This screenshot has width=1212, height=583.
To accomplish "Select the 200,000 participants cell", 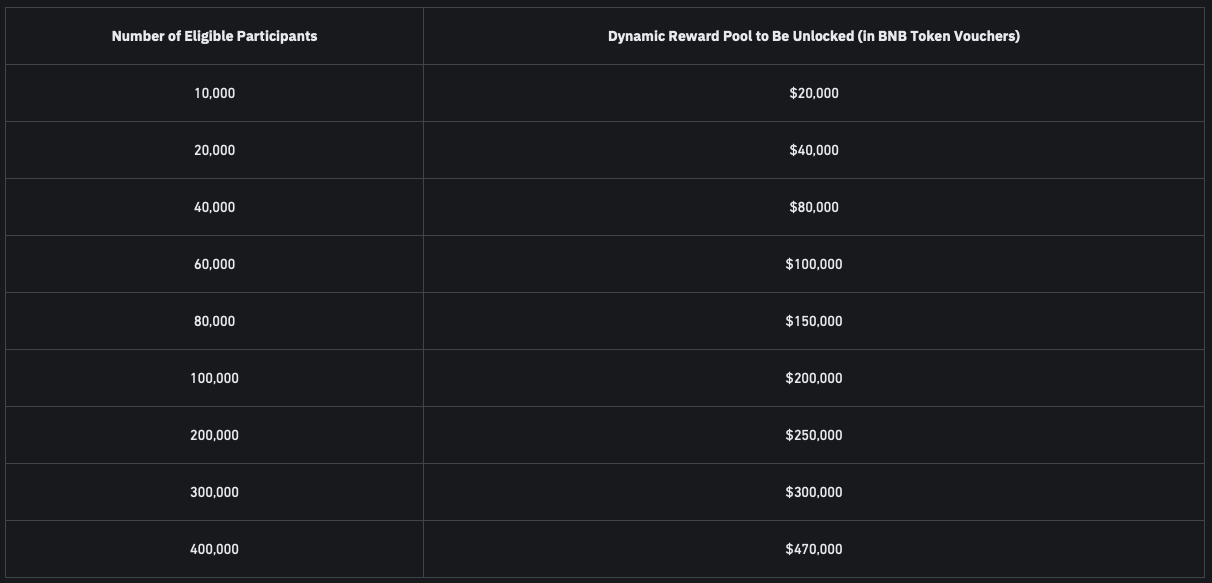I will pos(214,435).
